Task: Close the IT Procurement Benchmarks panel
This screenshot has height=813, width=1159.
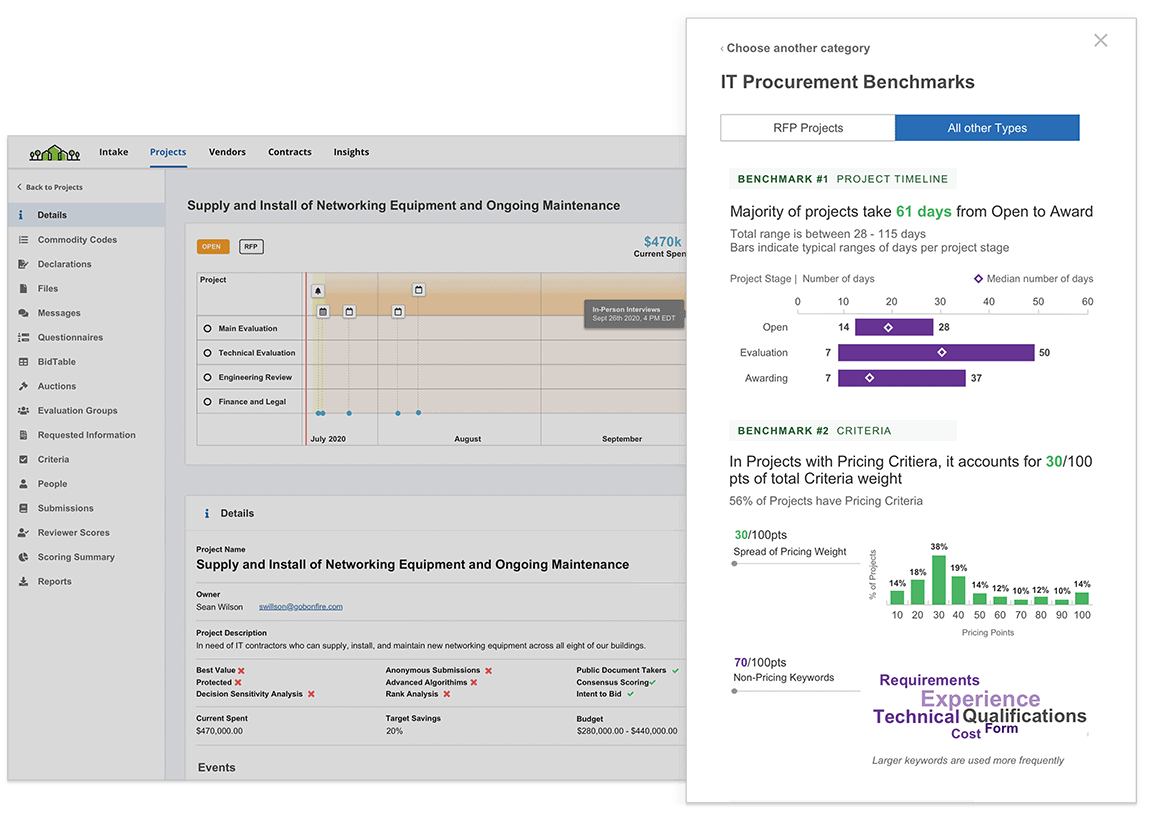Action: [x=1100, y=41]
